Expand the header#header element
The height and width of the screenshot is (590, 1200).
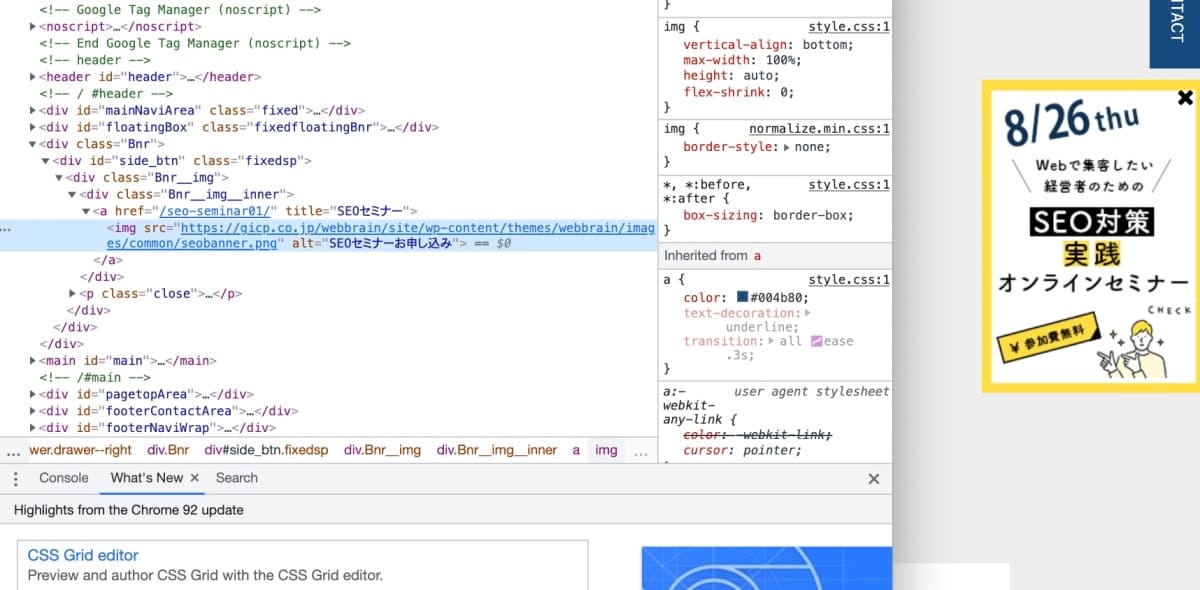34,77
